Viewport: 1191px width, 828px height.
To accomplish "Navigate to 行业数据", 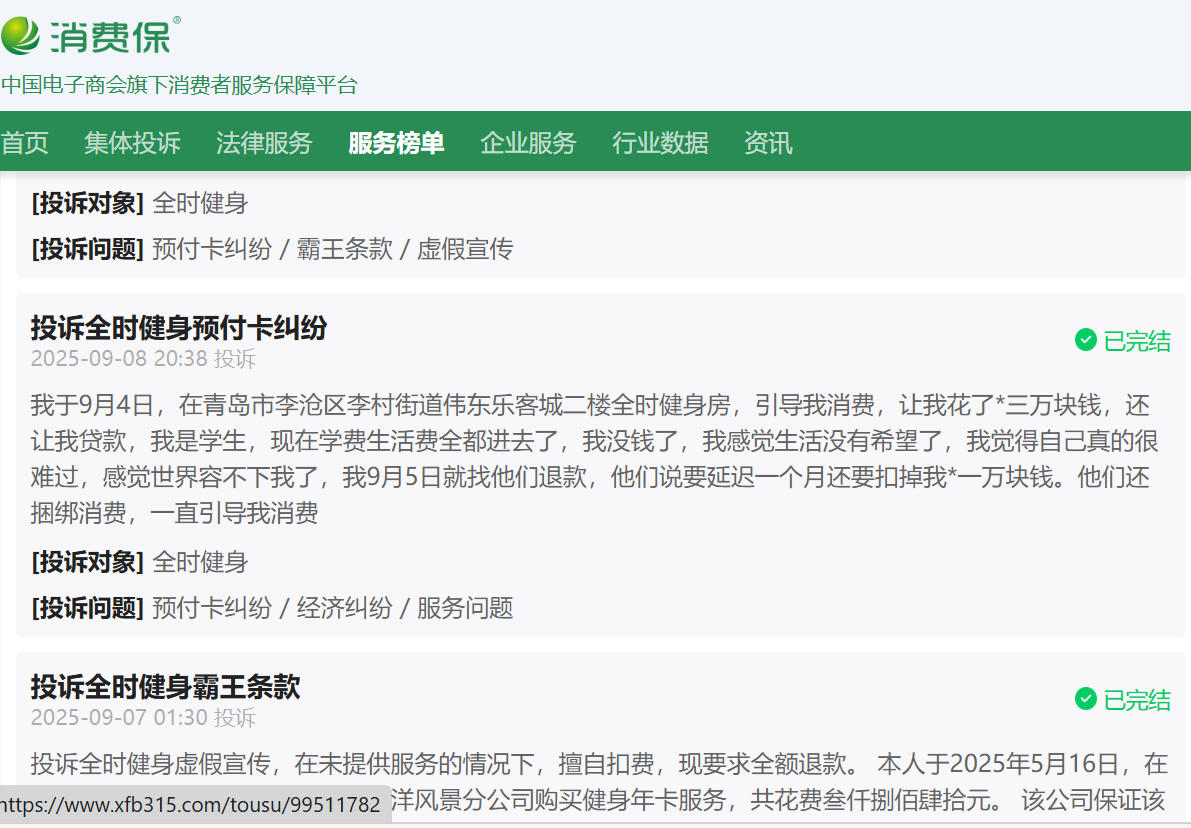I will [x=660, y=143].
